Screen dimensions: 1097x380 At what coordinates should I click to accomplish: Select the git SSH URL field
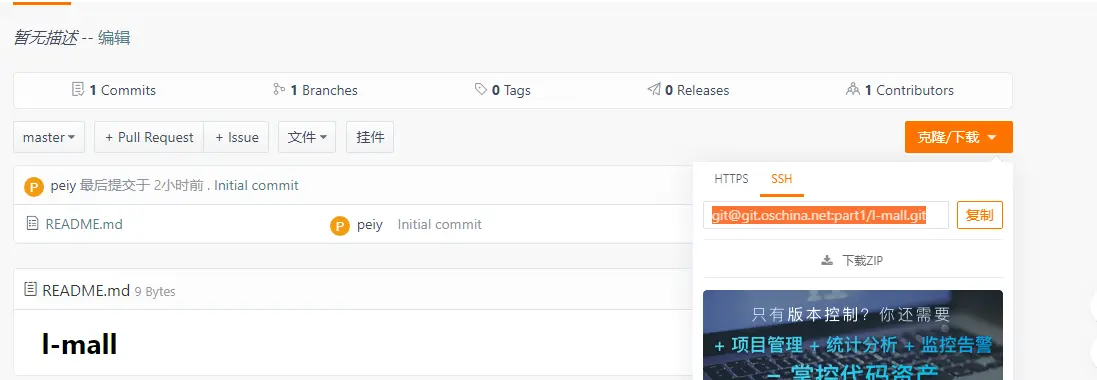826,216
